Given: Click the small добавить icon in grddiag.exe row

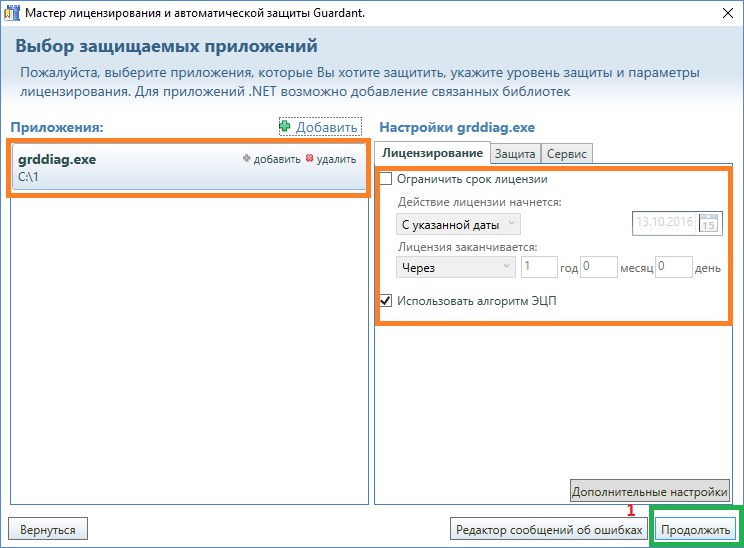Looking at the screenshot, I should 247,159.
